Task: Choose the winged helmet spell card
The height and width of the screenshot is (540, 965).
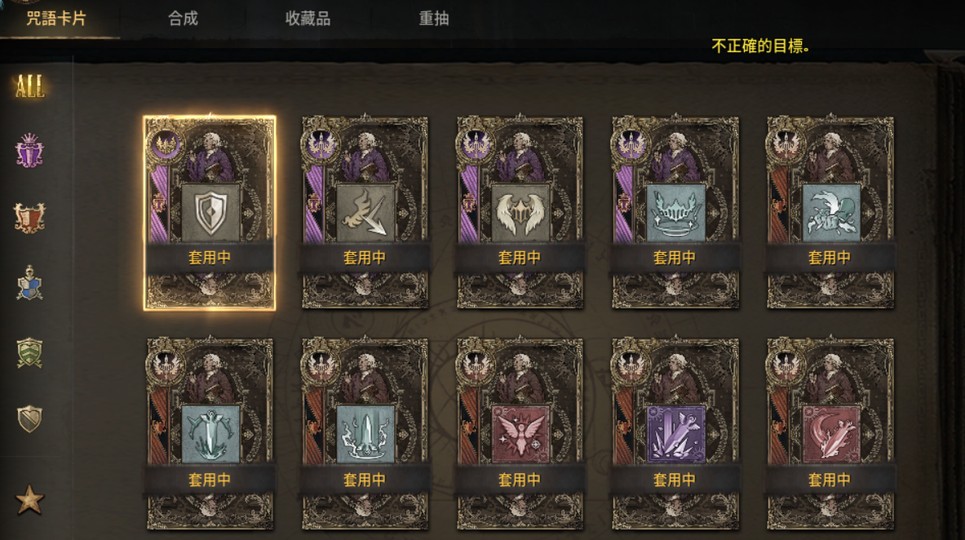Action: point(519,212)
